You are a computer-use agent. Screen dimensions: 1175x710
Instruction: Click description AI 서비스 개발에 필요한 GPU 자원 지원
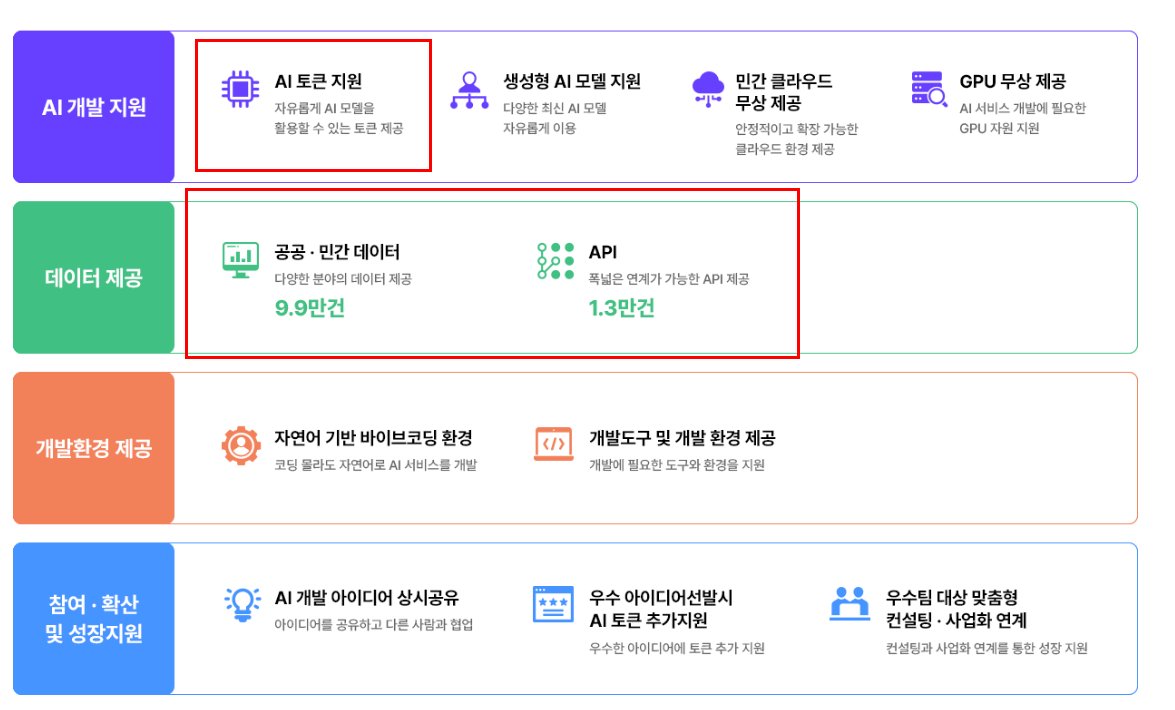point(1022,118)
